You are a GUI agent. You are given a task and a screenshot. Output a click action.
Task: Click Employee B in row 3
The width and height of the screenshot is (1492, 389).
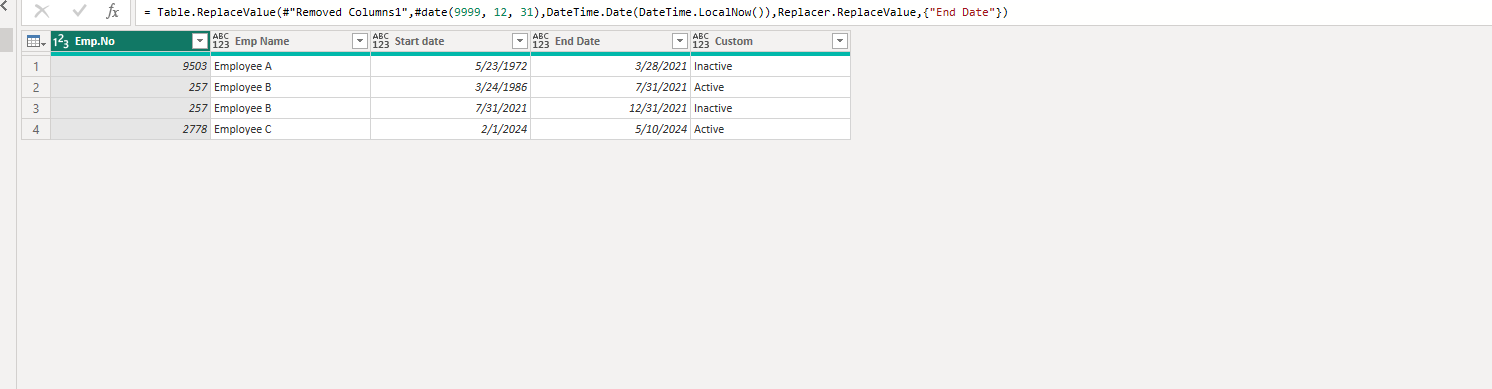coord(291,108)
